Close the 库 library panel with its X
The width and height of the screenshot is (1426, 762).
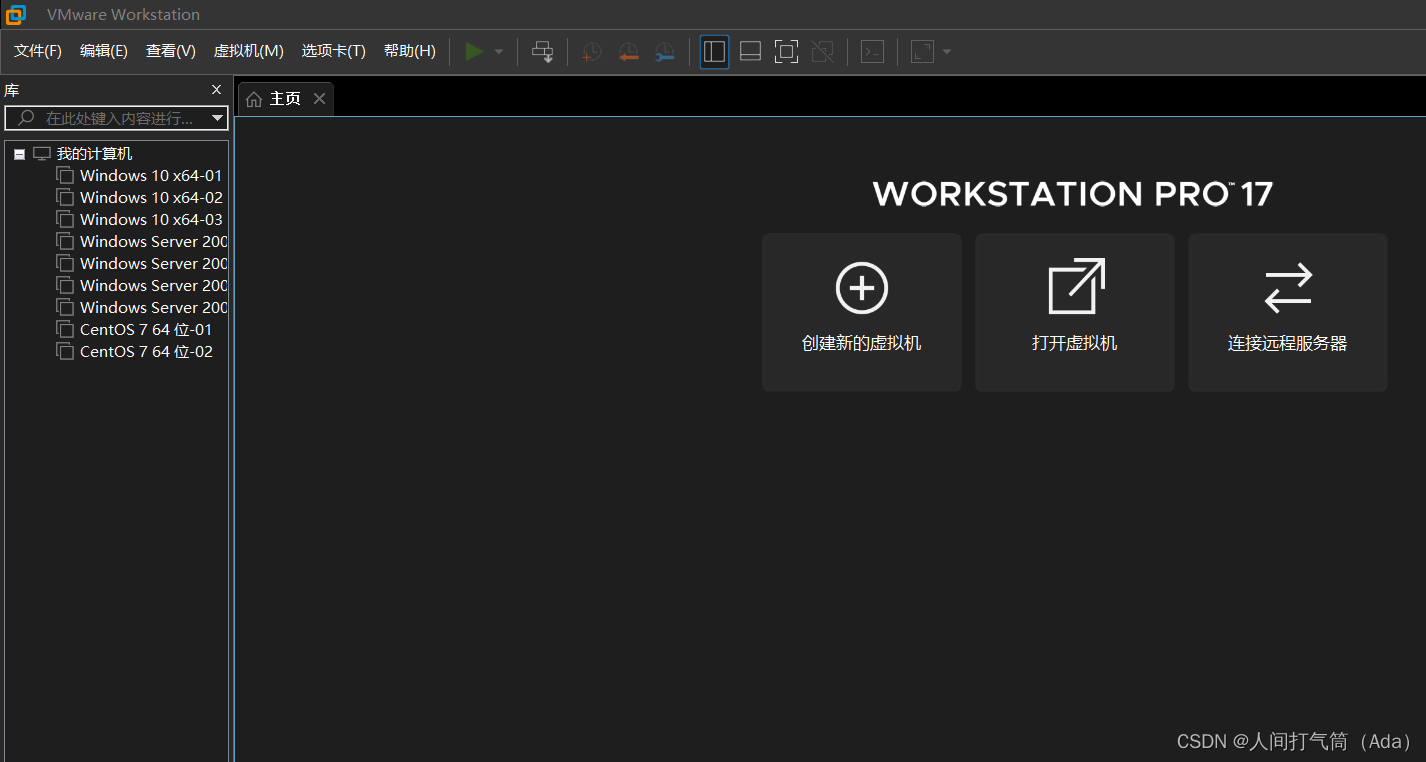(x=217, y=90)
